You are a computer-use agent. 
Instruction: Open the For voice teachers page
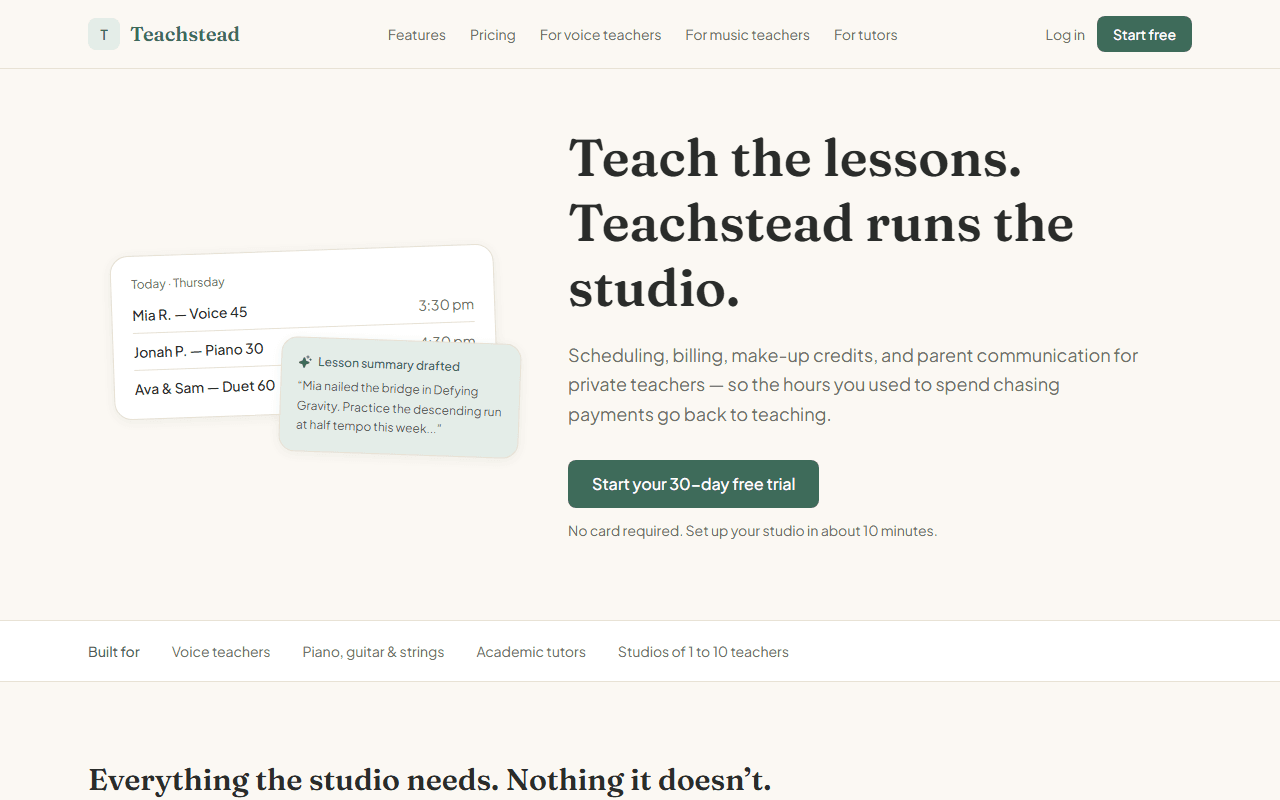point(600,35)
